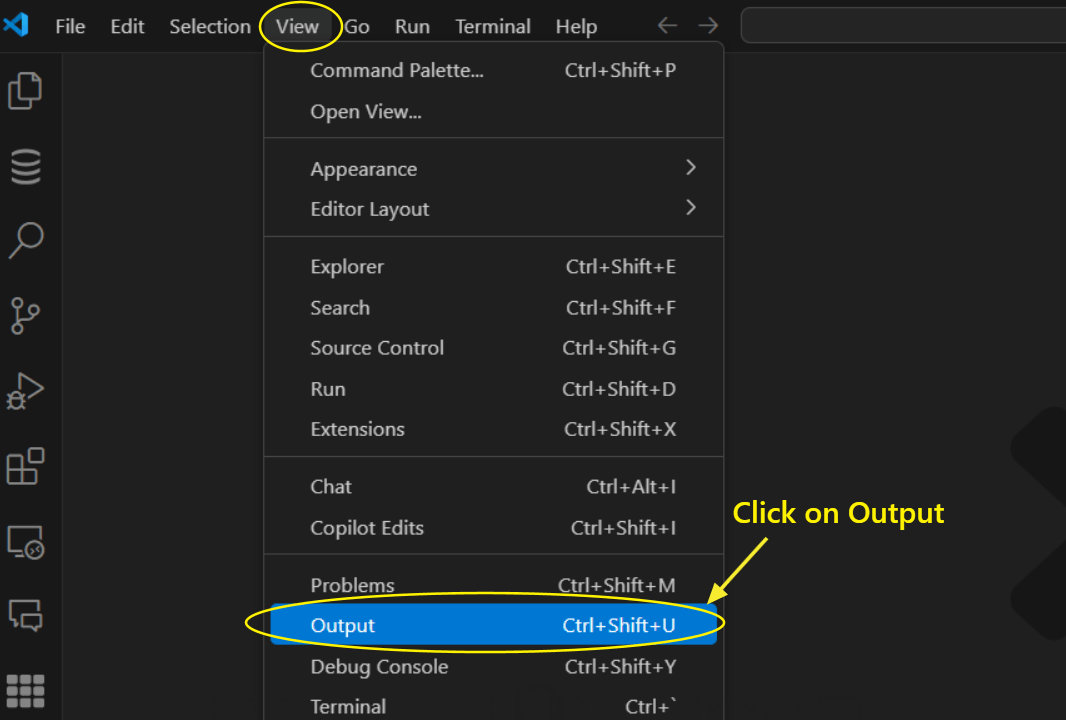This screenshot has width=1066, height=720.
Task: Expand the Editor Layout submenu
Action: pyautogui.click(x=494, y=209)
